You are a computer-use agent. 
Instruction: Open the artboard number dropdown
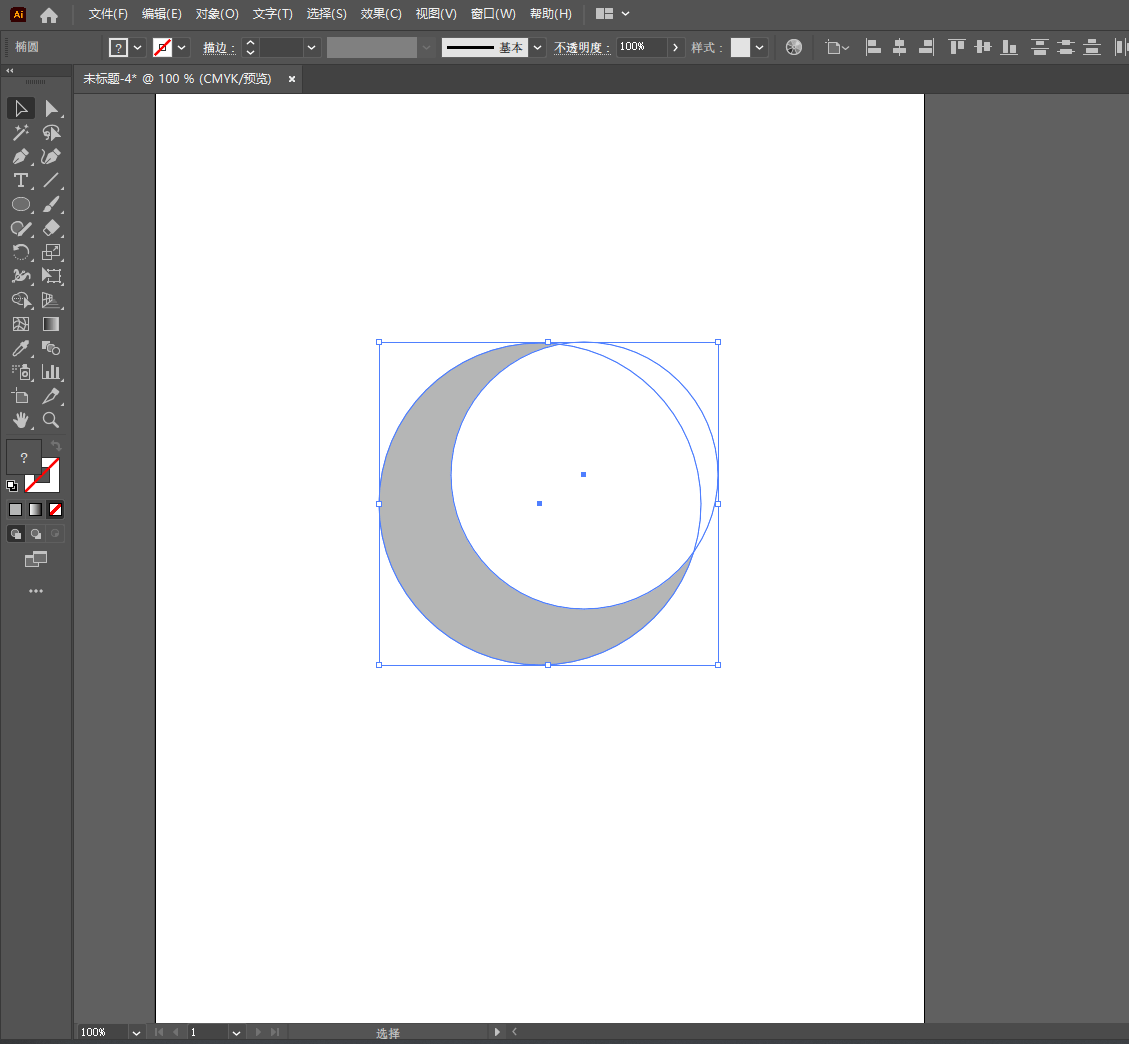pos(235,1032)
